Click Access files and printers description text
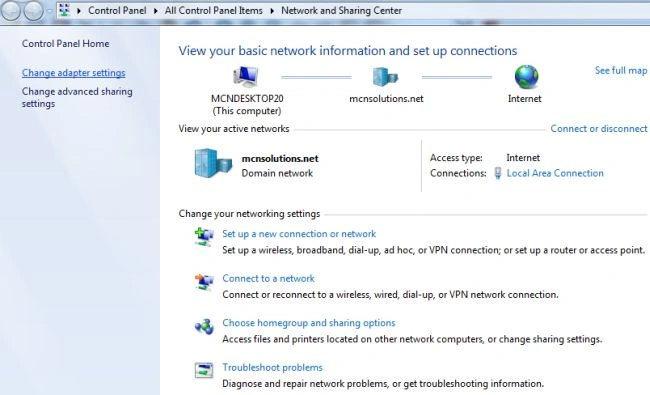Viewport: 650px width, 395px height. pyautogui.click(x=412, y=339)
